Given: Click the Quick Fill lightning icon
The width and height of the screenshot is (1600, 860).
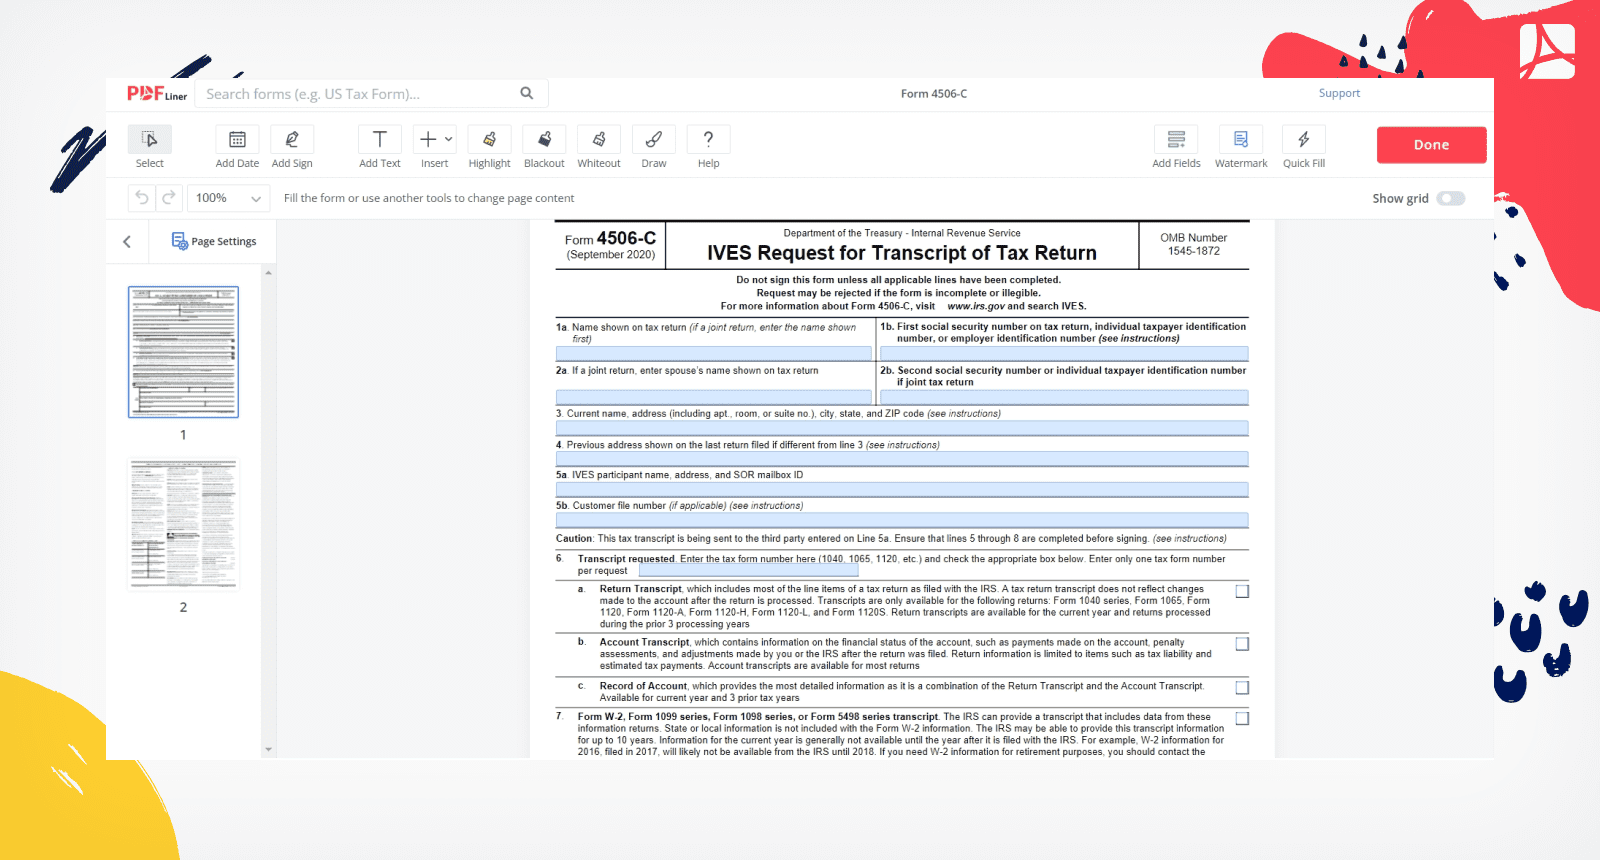Looking at the screenshot, I should (1303, 140).
